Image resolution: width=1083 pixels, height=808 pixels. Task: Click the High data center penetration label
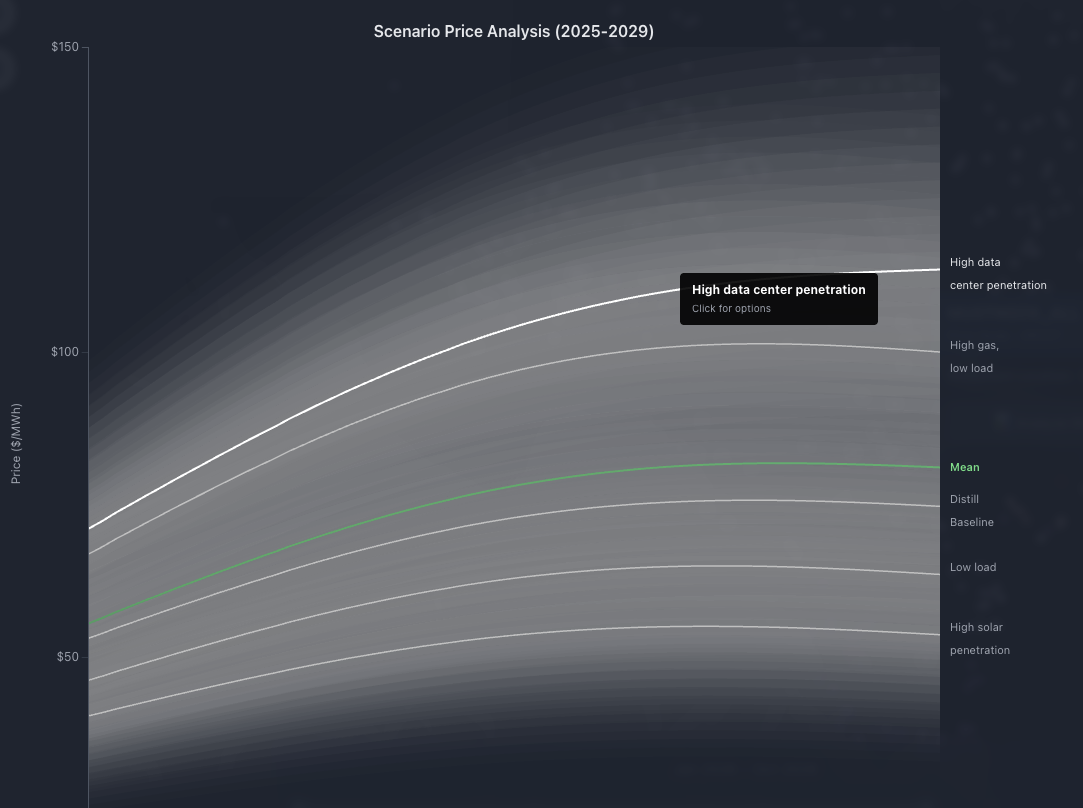coord(997,273)
